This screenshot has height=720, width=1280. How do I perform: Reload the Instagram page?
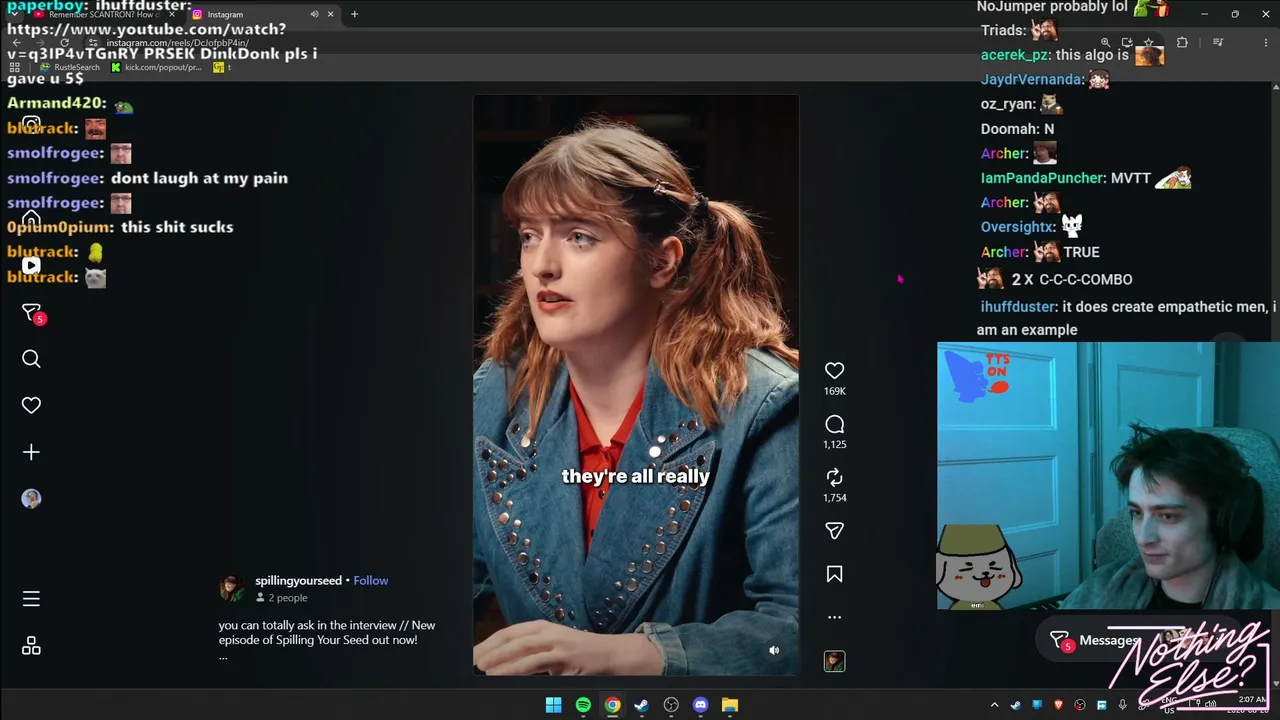65,43
